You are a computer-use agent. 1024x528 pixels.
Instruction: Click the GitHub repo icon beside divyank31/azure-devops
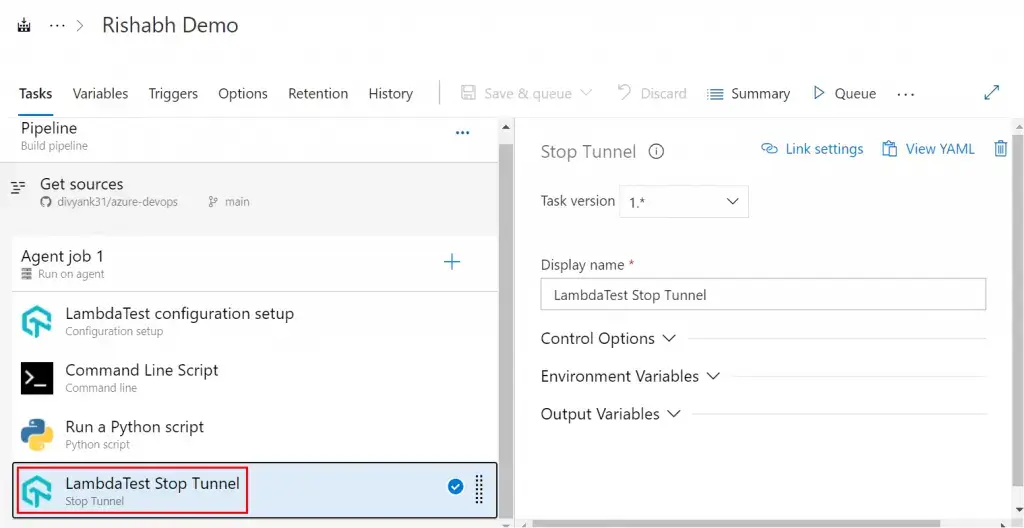[x=45, y=202]
